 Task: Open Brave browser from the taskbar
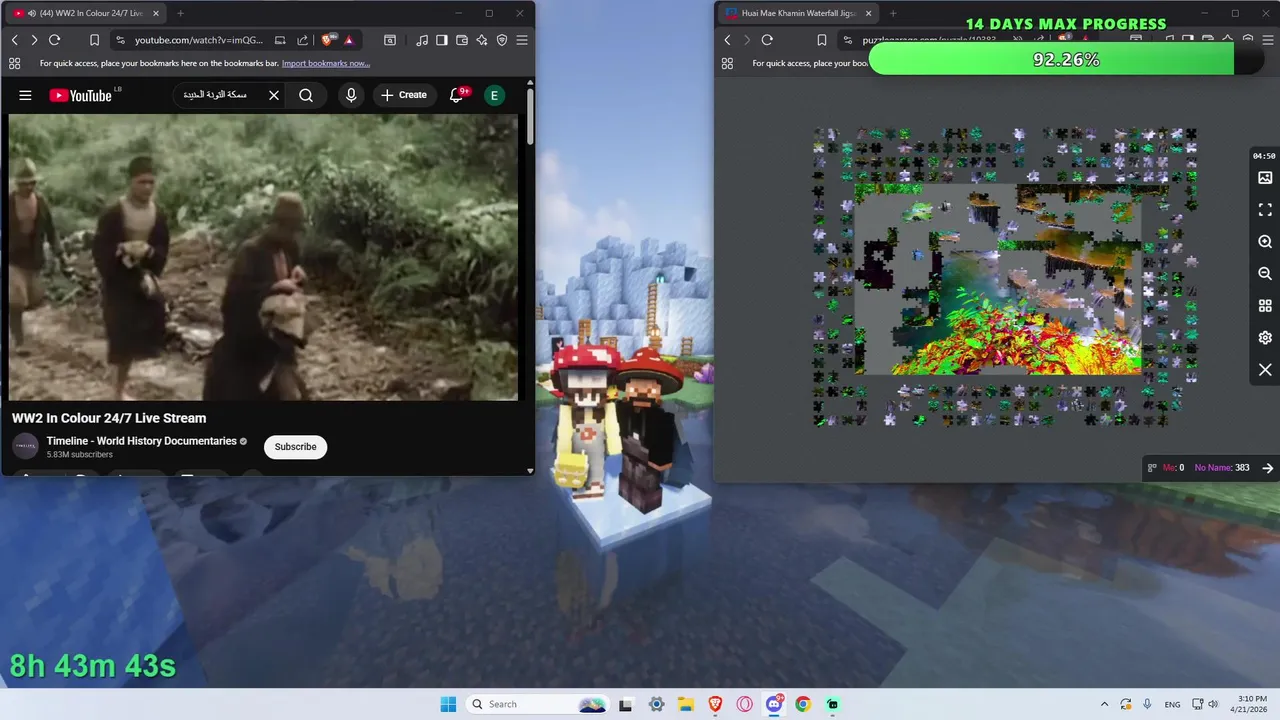(x=715, y=704)
